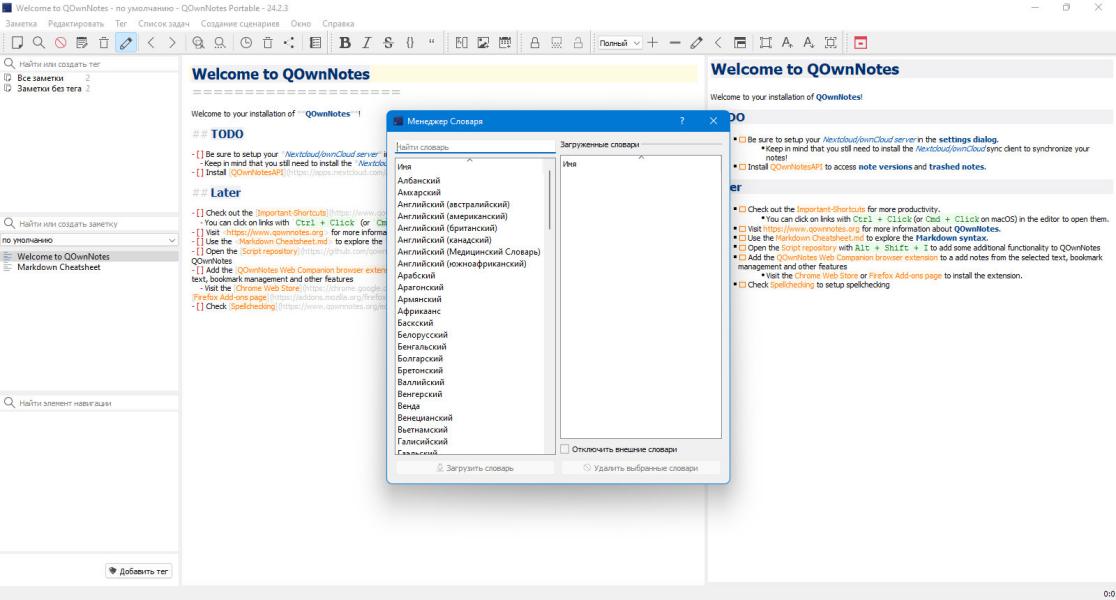Toggle italic formatting
This screenshot has height=600, width=1116.
367,43
